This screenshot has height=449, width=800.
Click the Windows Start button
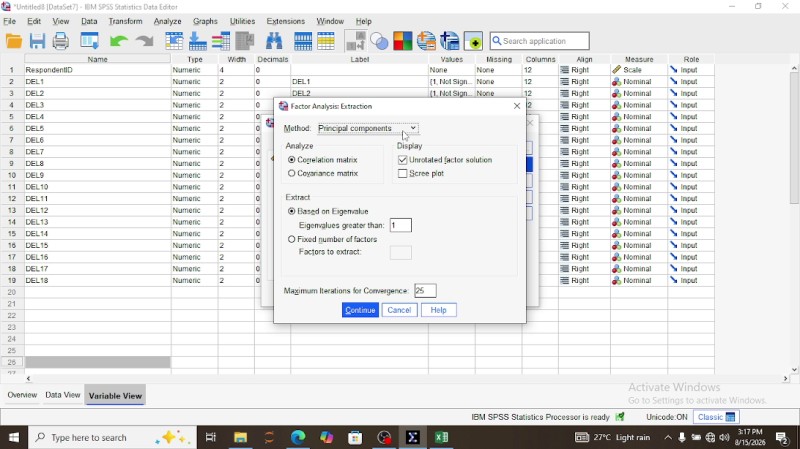click(x=14, y=437)
